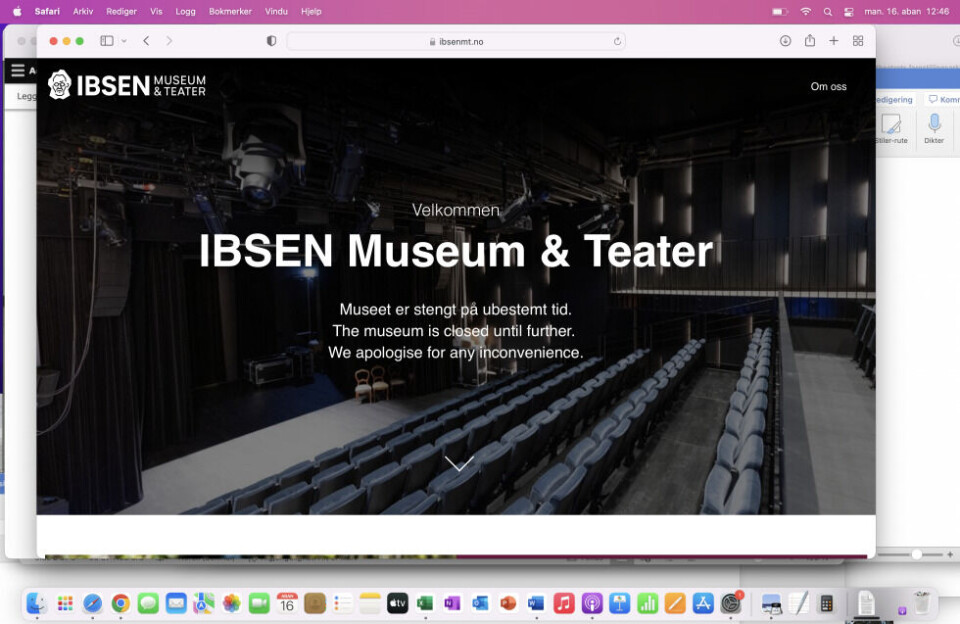This screenshot has width=960, height=624.
Task: Open Apple TV from the Dock
Action: pyautogui.click(x=398, y=603)
